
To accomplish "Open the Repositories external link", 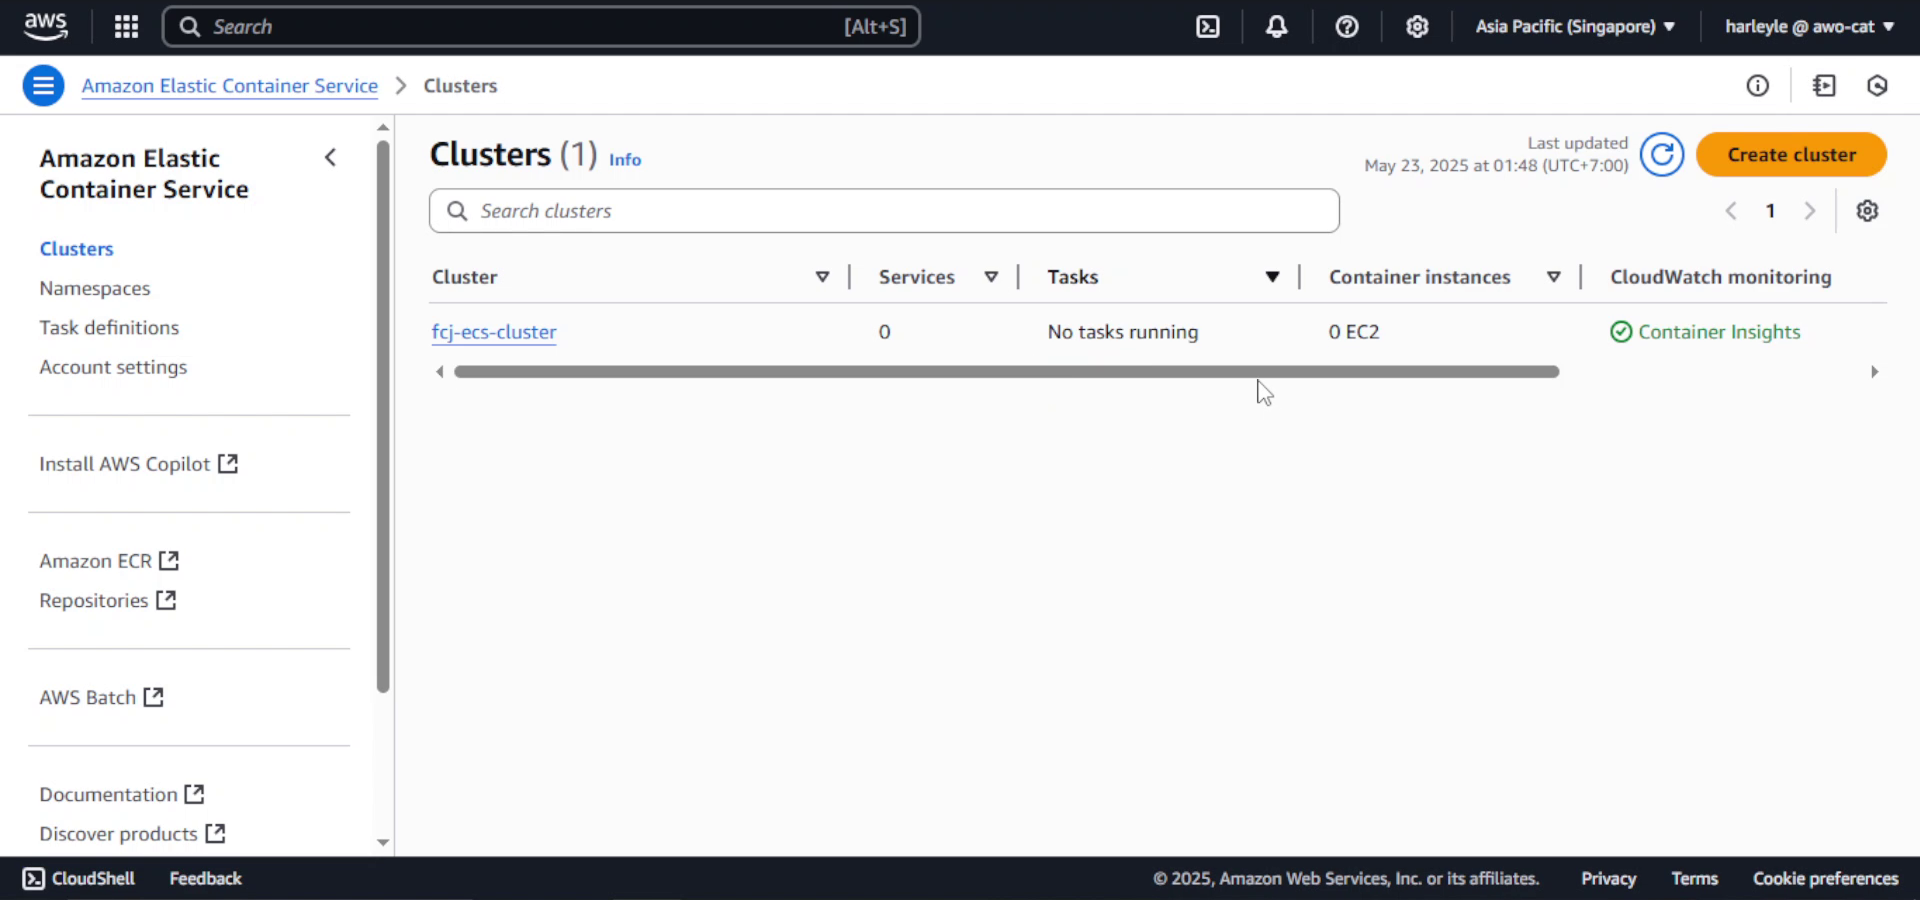I will pos(107,601).
